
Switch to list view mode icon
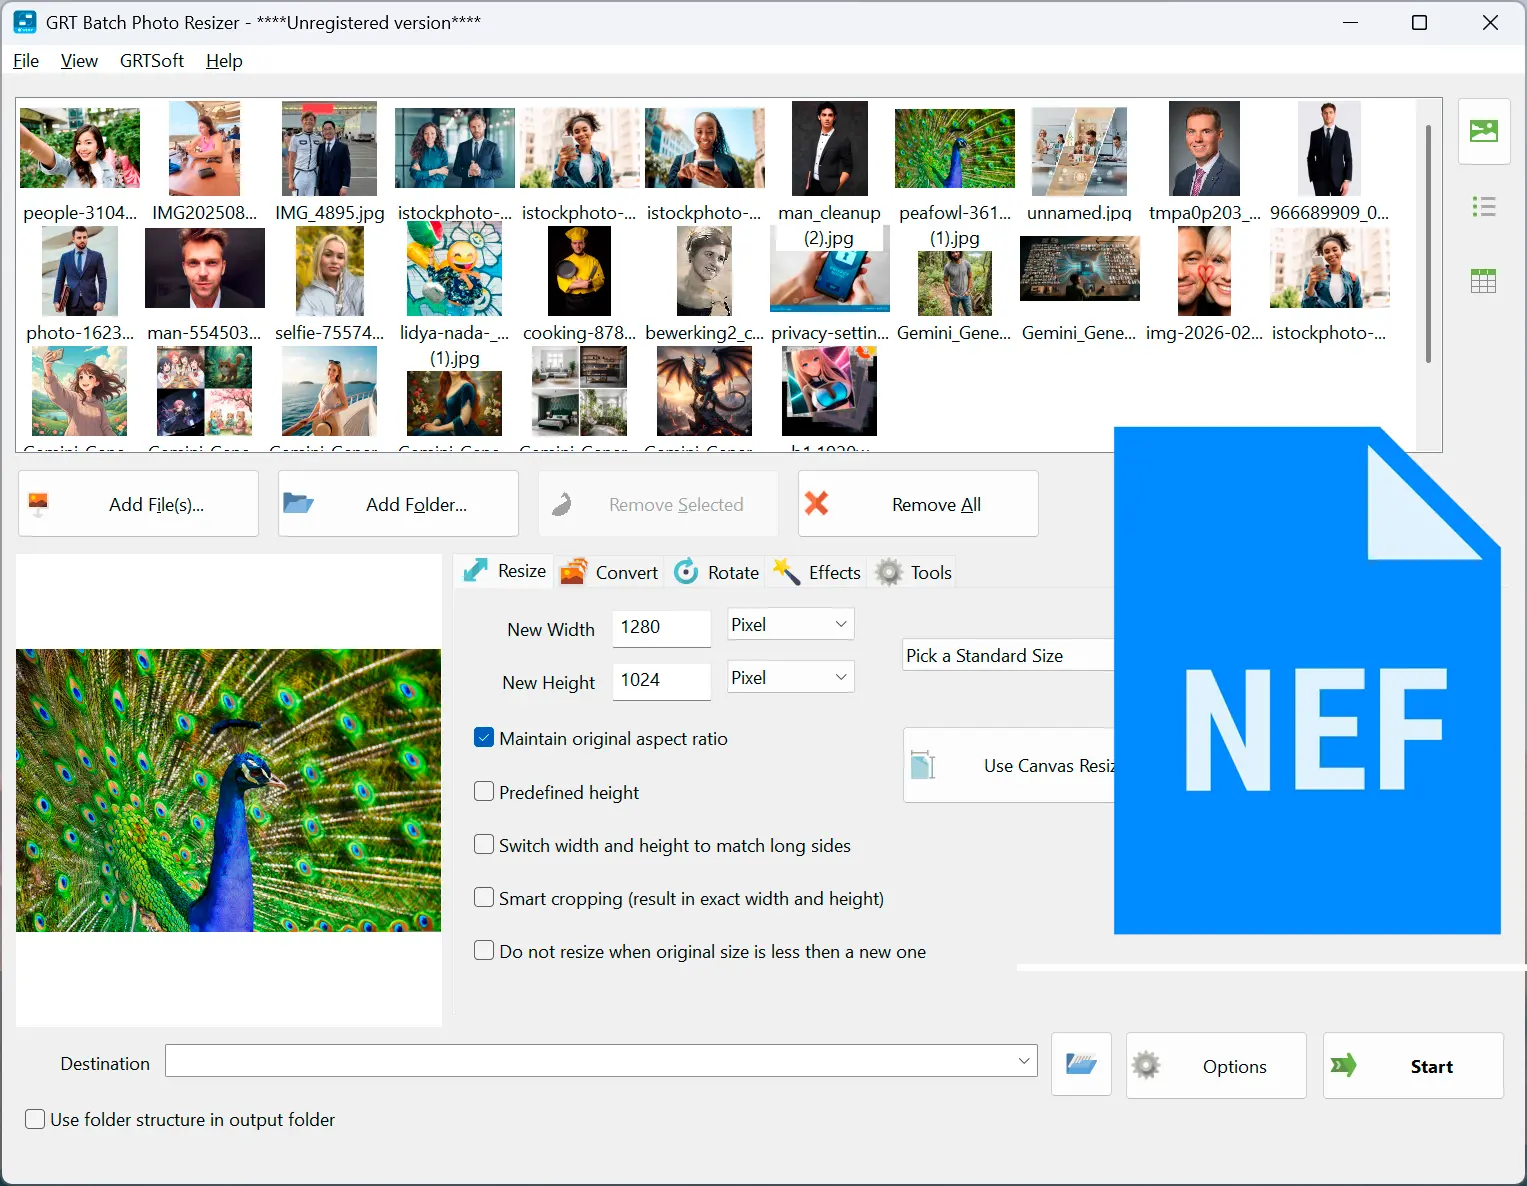[1484, 207]
